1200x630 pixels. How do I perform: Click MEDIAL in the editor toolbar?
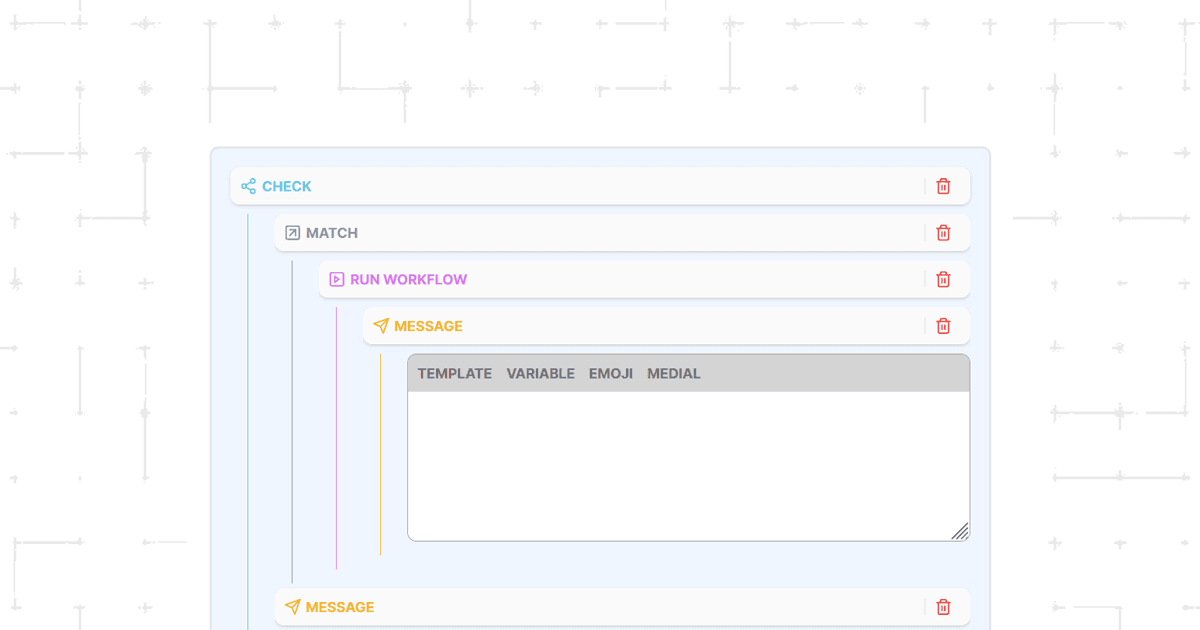[673, 374]
